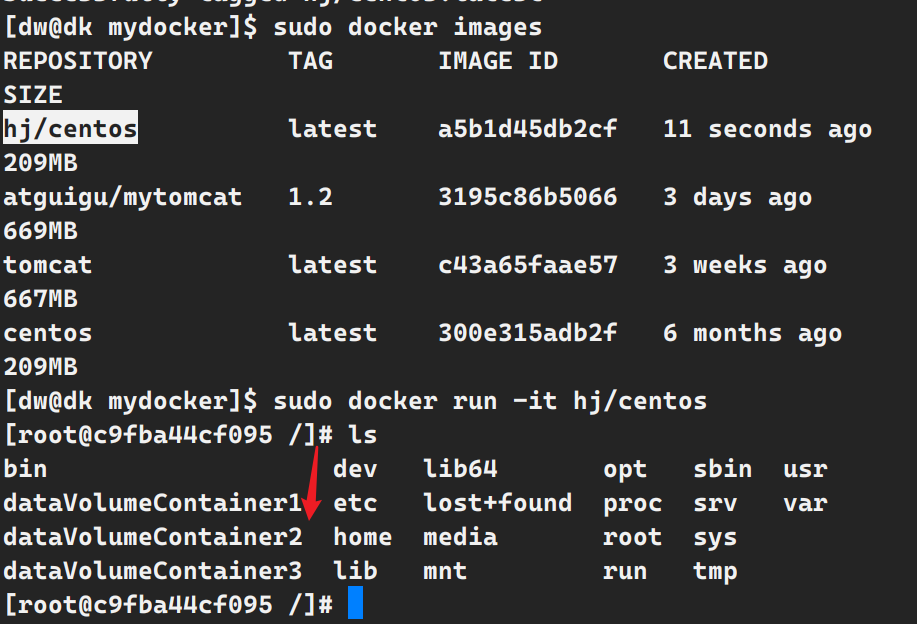This screenshot has width=917, height=624.
Task: Click the tomcat repository row name
Action: tap(47, 265)
